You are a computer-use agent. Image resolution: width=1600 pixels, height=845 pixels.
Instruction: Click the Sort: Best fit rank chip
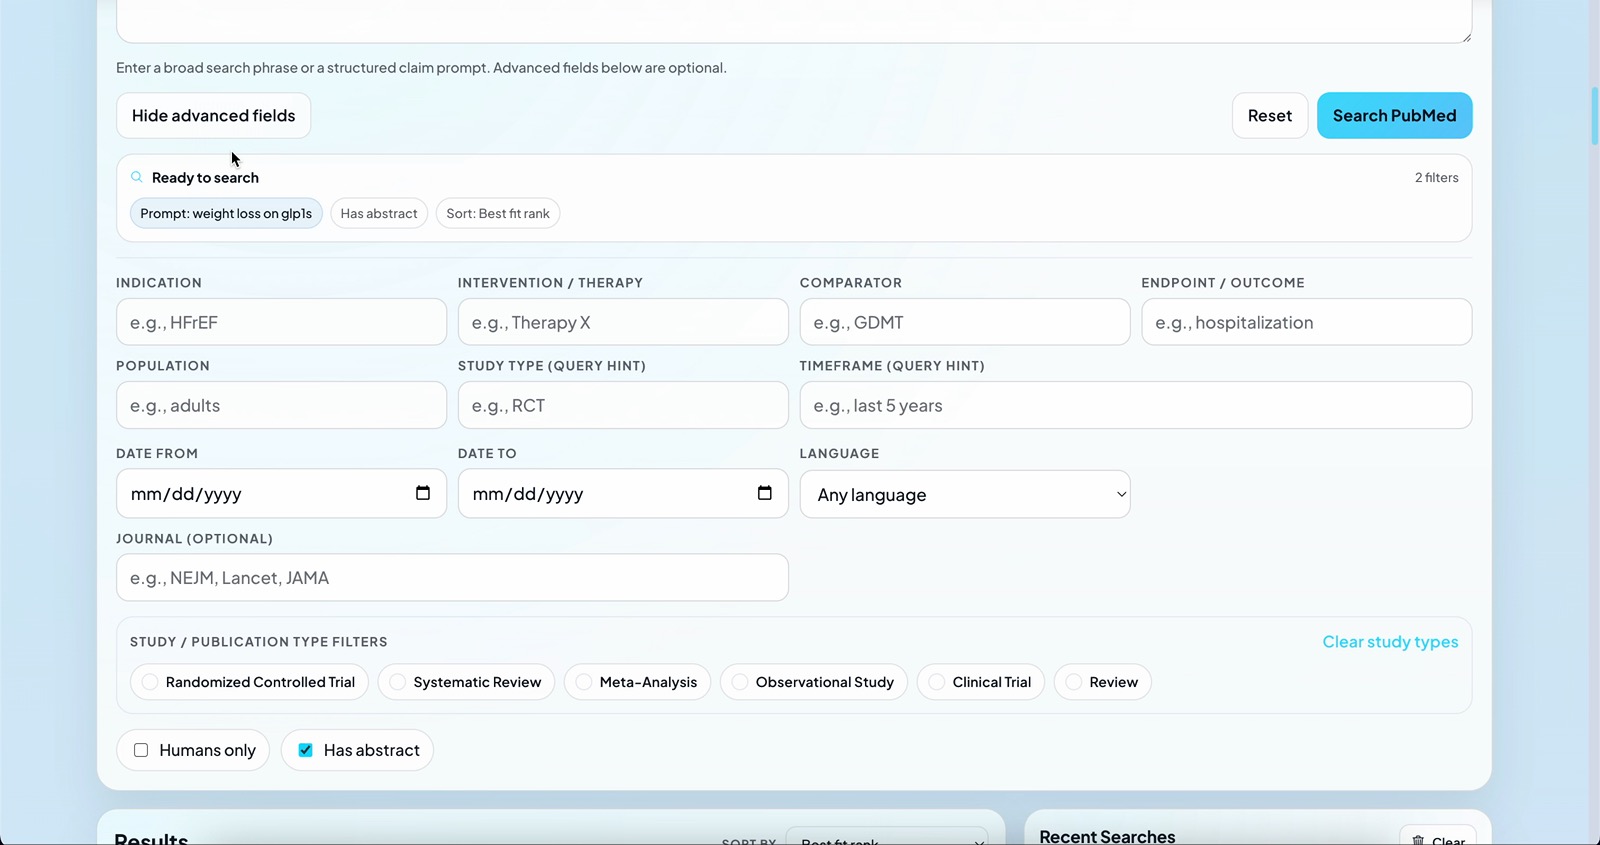tap(498, 213)
